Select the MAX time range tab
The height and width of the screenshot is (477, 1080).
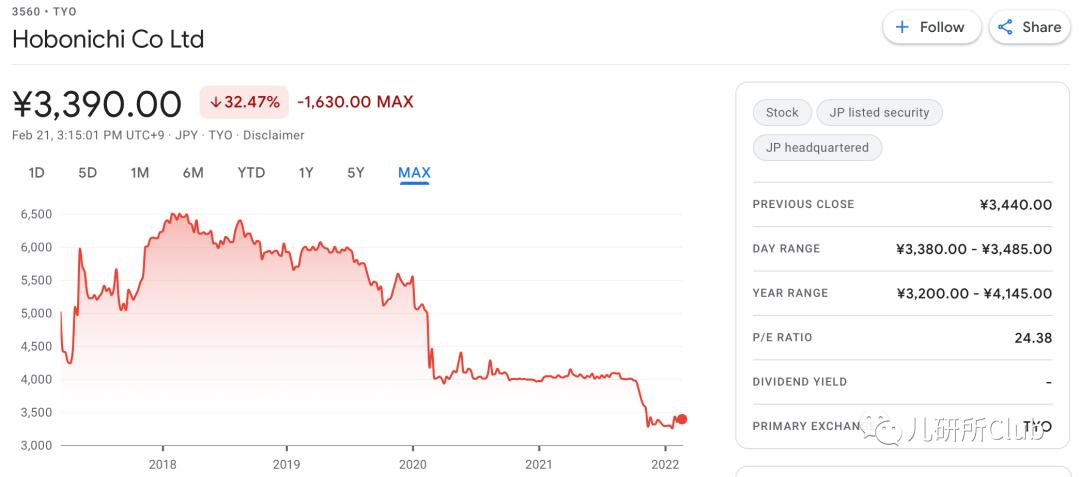(x=414, y=173)
